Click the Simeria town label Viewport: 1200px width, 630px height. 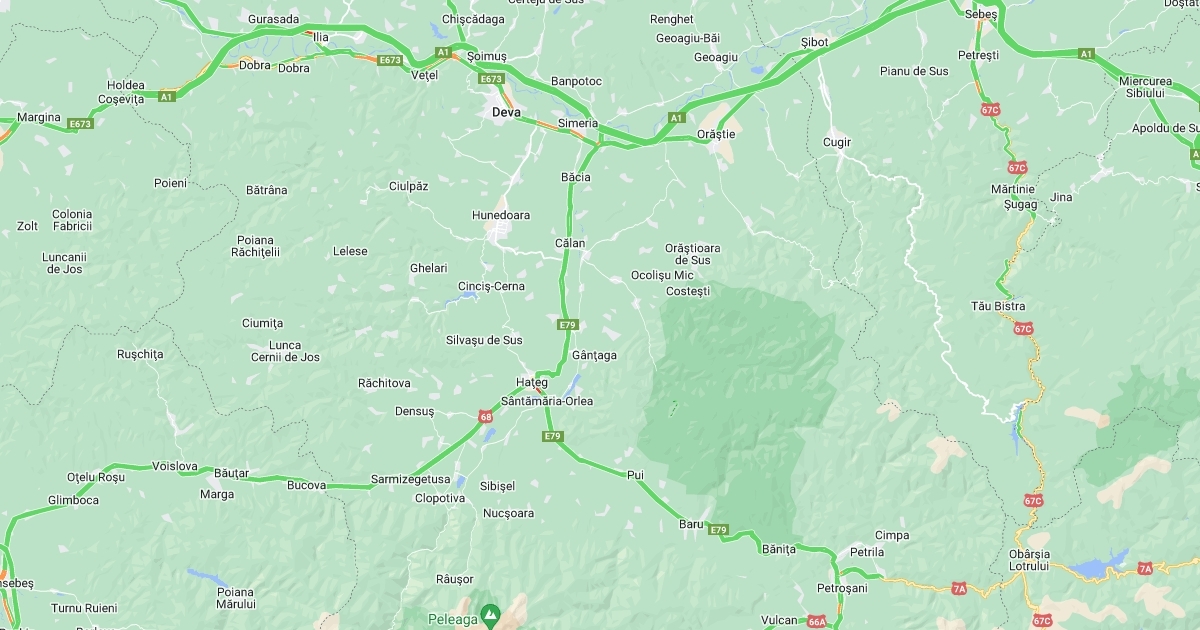click(x=578, y=123)
